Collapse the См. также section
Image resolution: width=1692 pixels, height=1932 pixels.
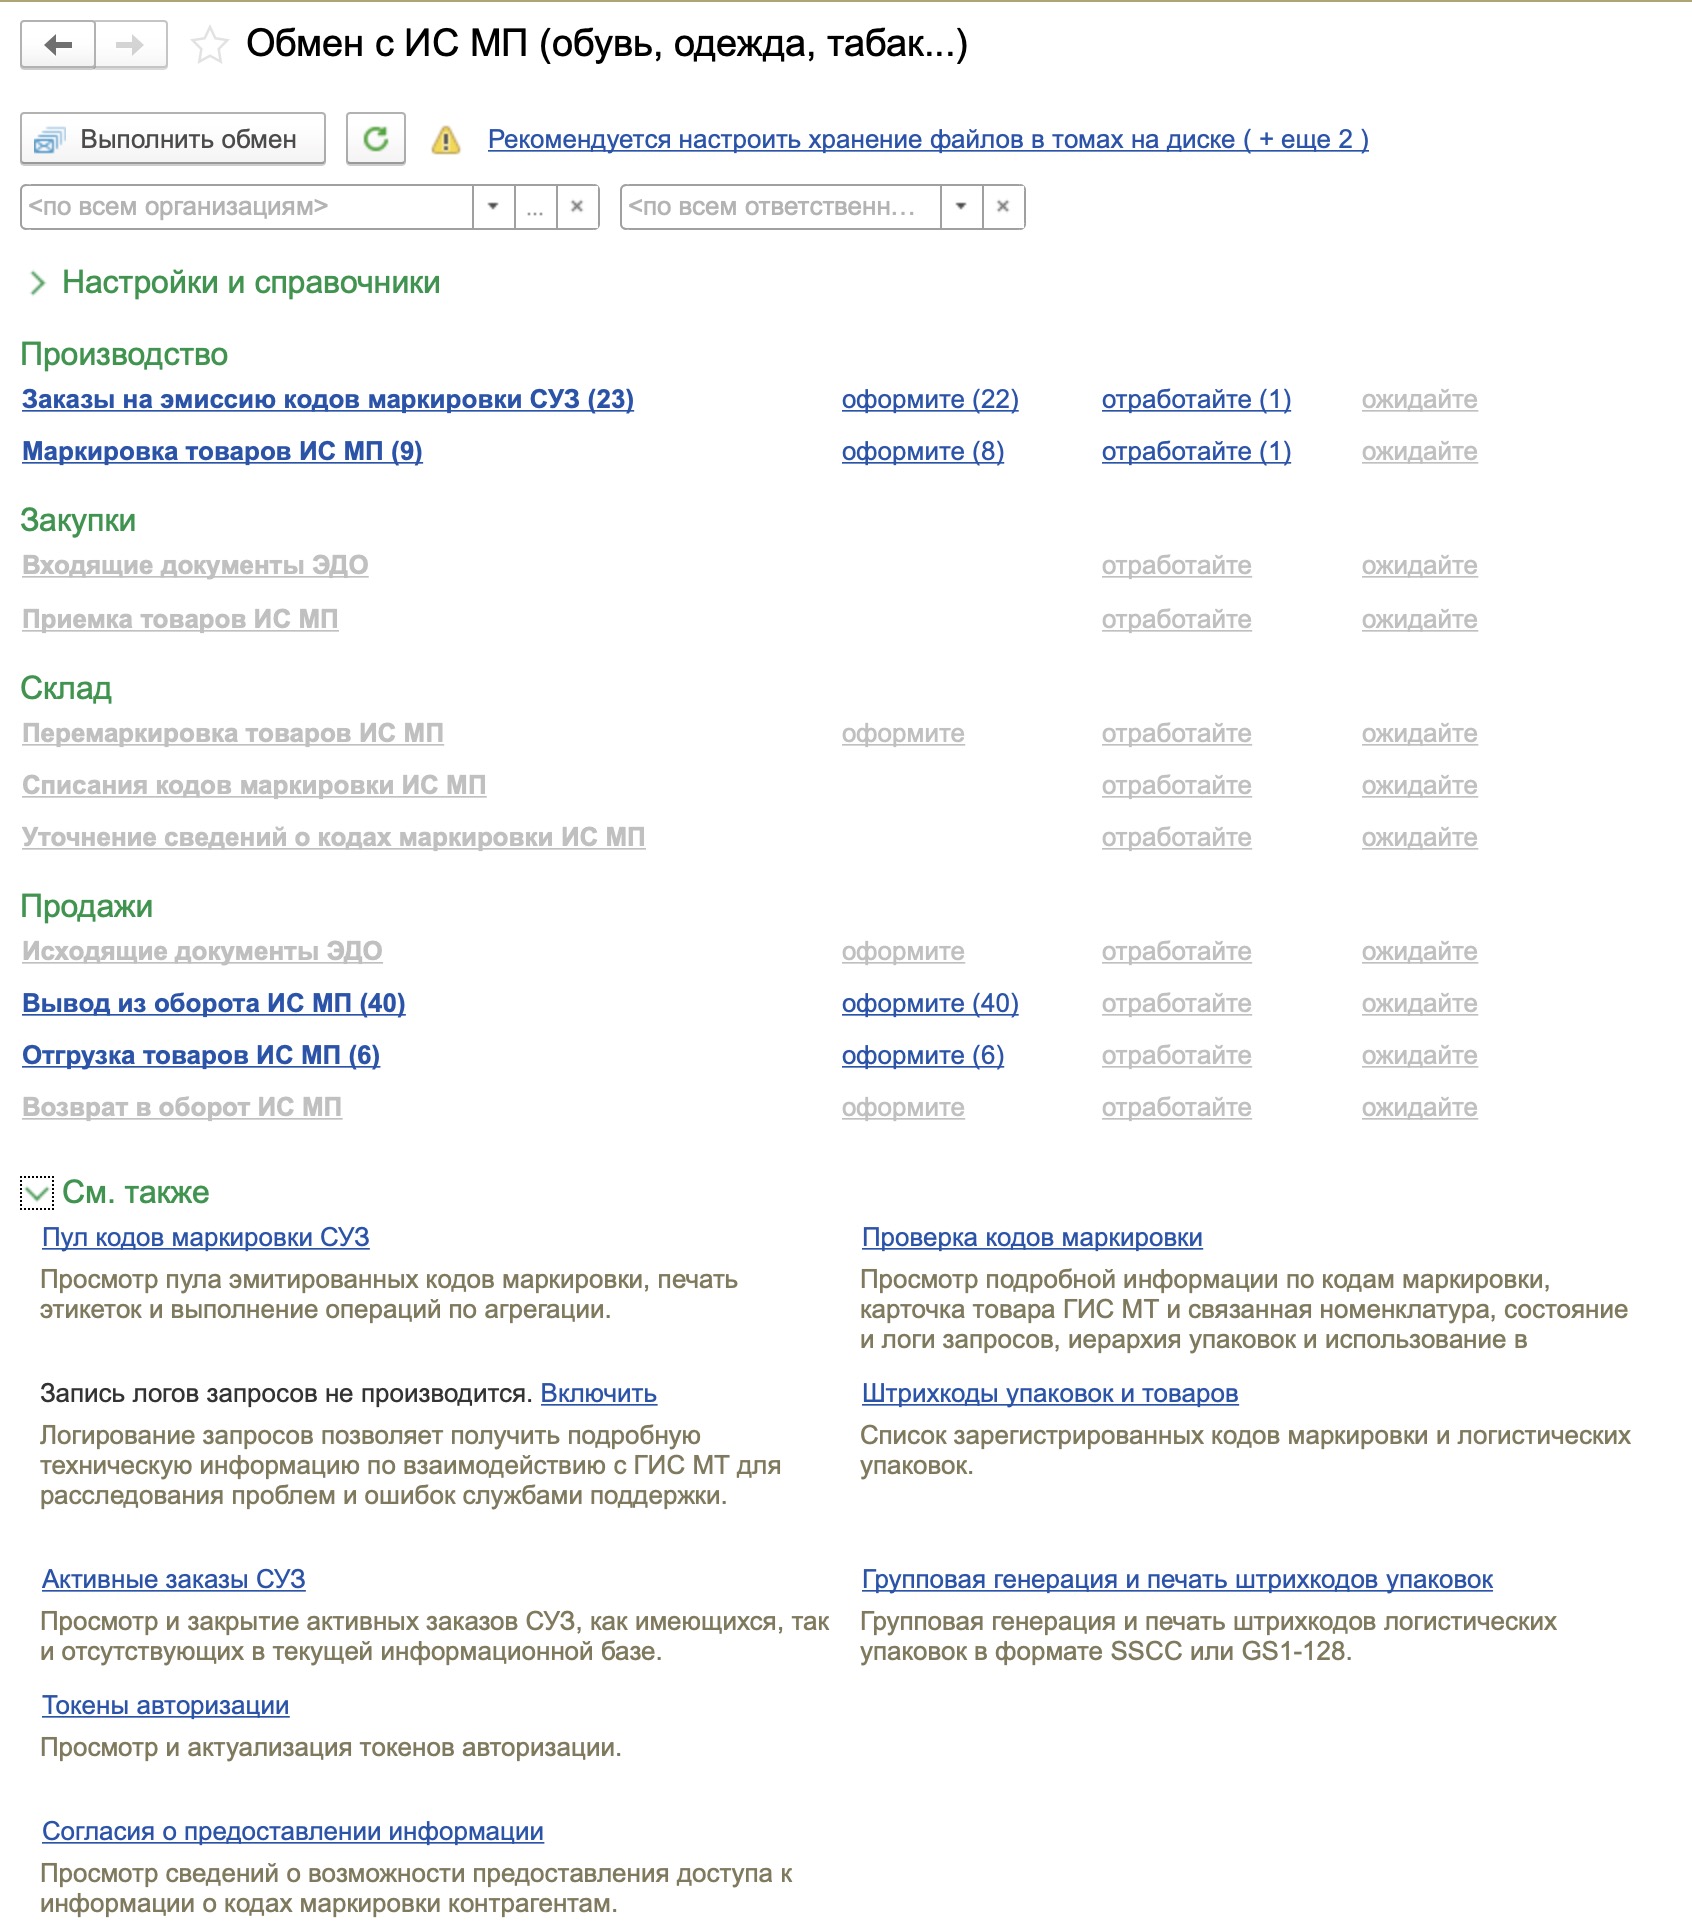[x=37, y=1193]
